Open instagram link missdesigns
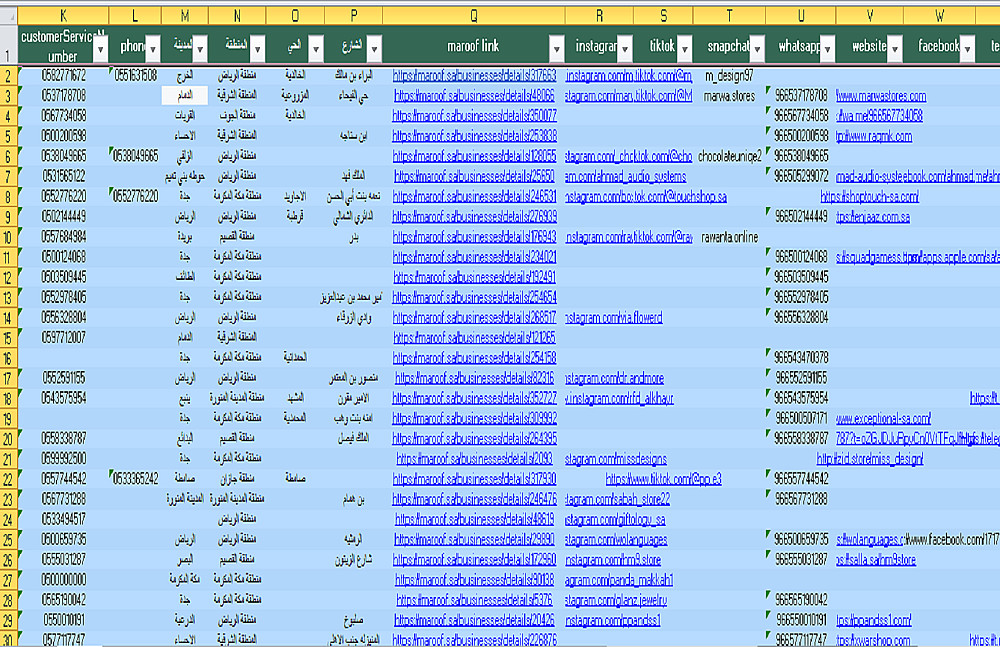 click(x=615, y=459)
